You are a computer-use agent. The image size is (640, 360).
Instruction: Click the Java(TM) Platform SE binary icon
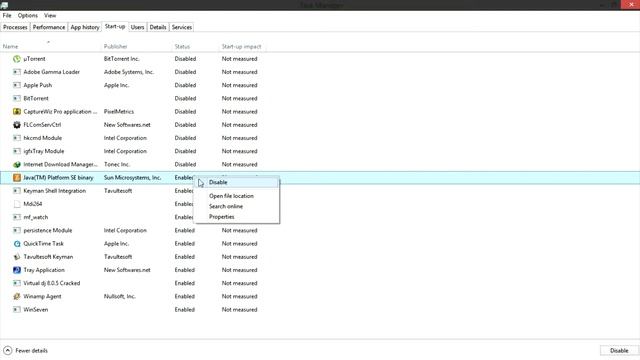tap(17, 178)
